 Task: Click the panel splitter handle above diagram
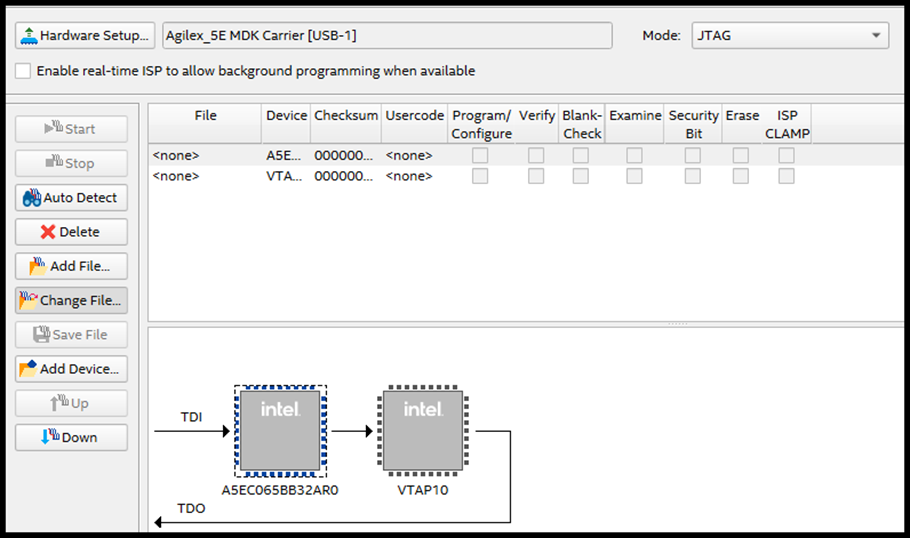tap(677, 323)
